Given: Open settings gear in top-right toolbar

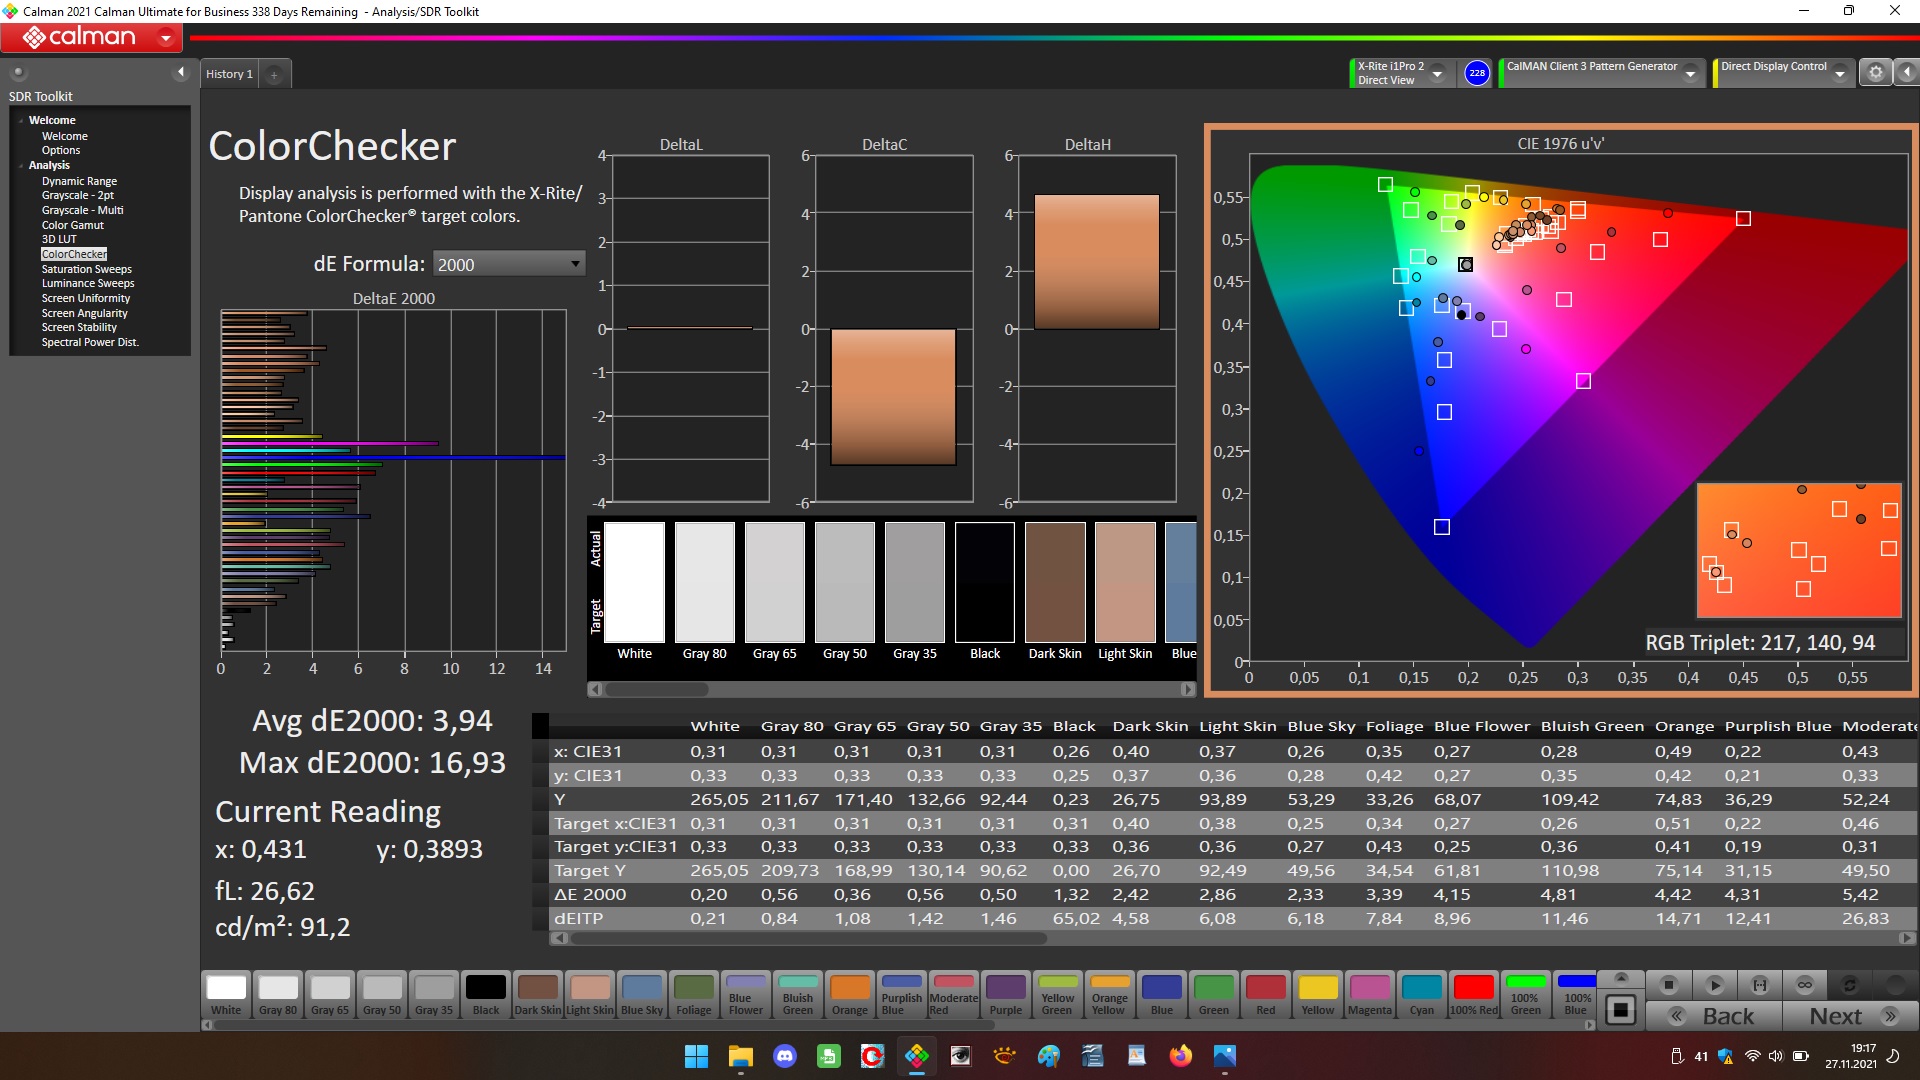Looking at the screenshot, I should tap(1876, 72).
